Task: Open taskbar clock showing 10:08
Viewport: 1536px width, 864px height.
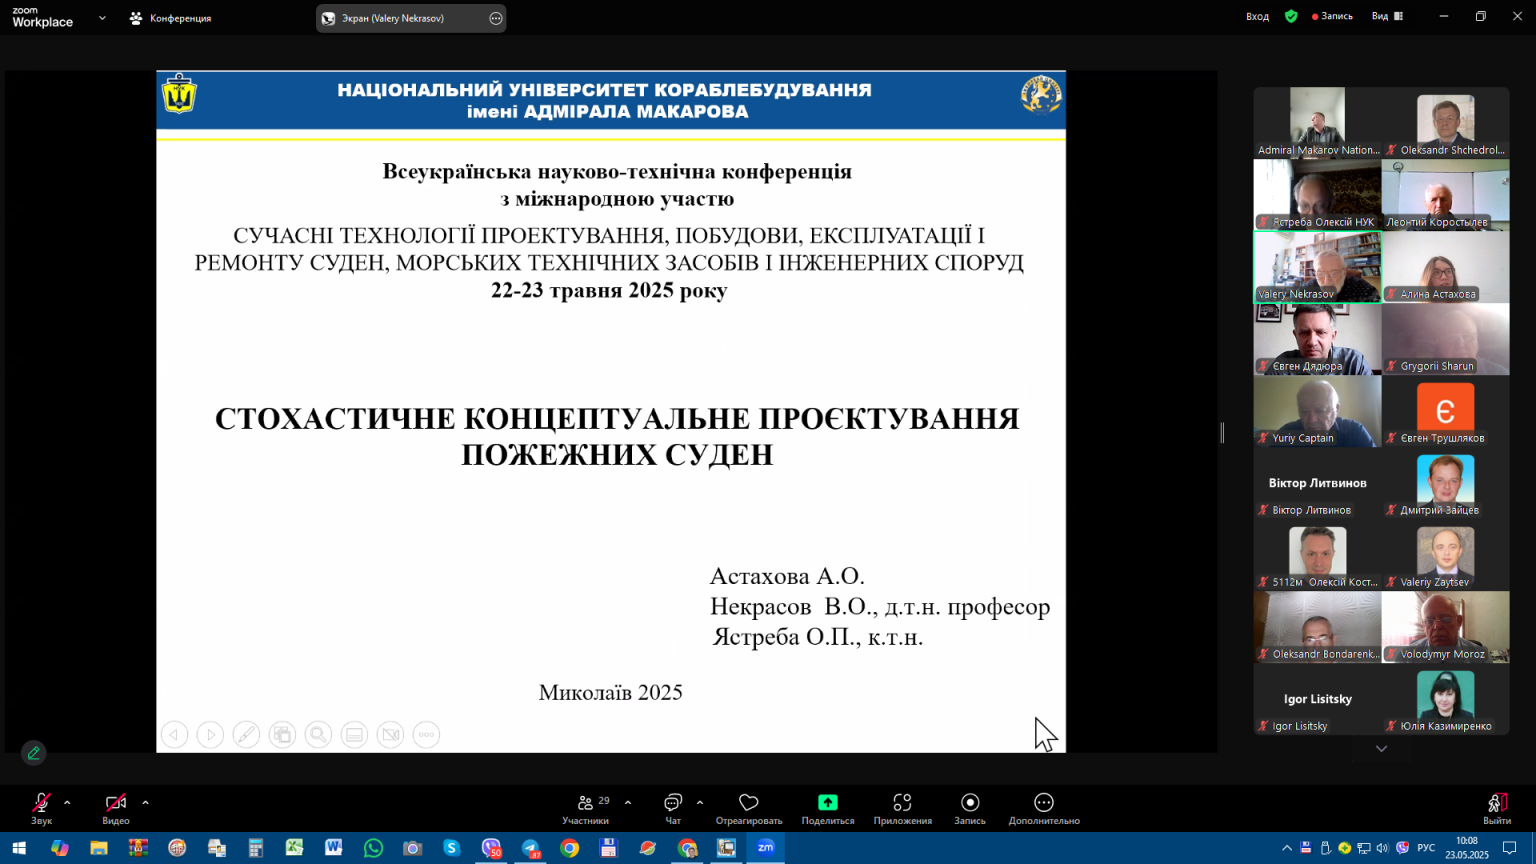Action: [1467, 848]
